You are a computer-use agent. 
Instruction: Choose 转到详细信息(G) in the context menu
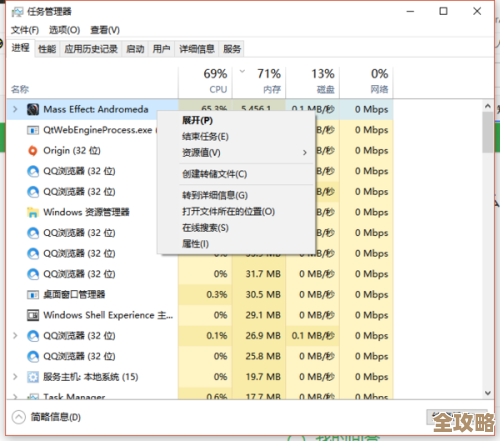pyautogui.click(x=237, y=195)
